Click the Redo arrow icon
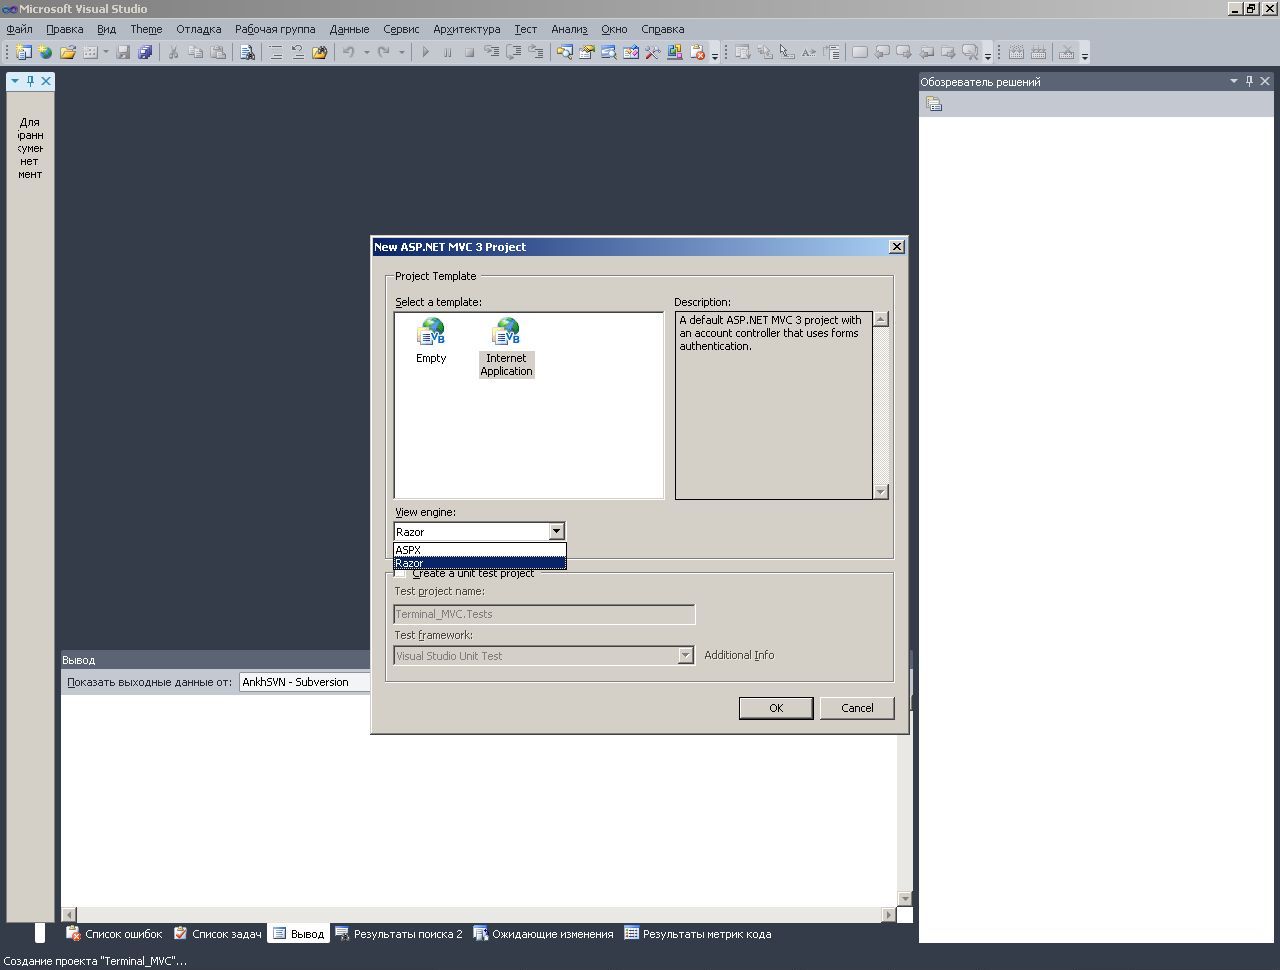Image resolution: width=1280 pixels, height=970 pixels. (x=384, y=52)
